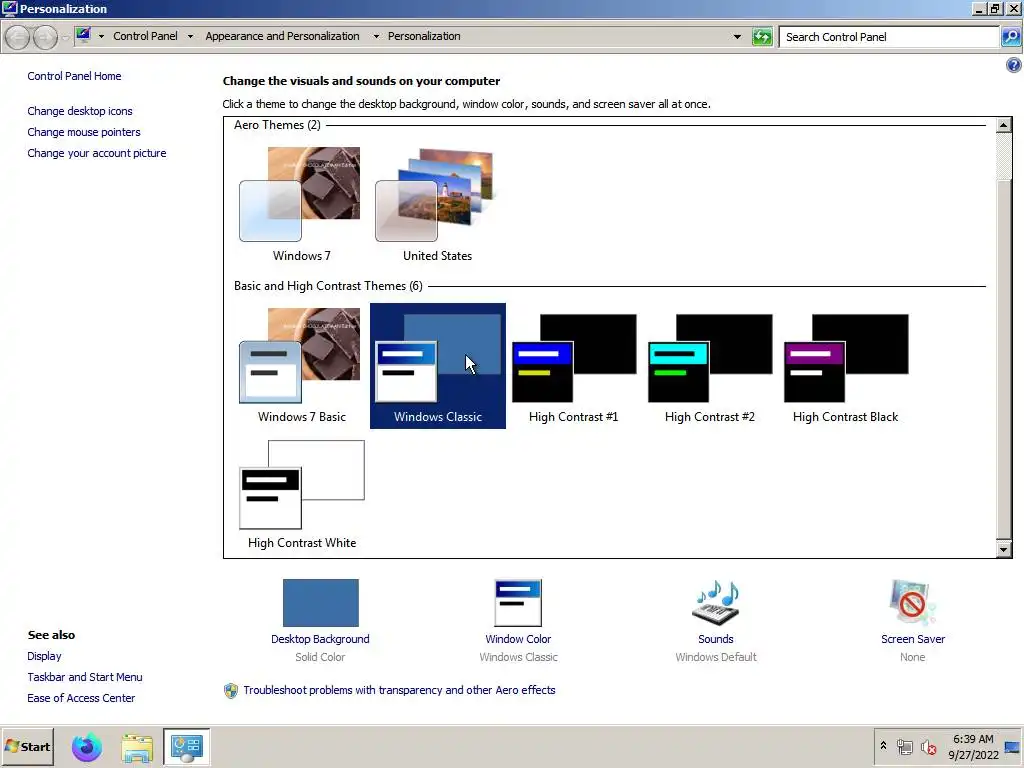Select the High Contrast Black theme

(x=845, y=366)
